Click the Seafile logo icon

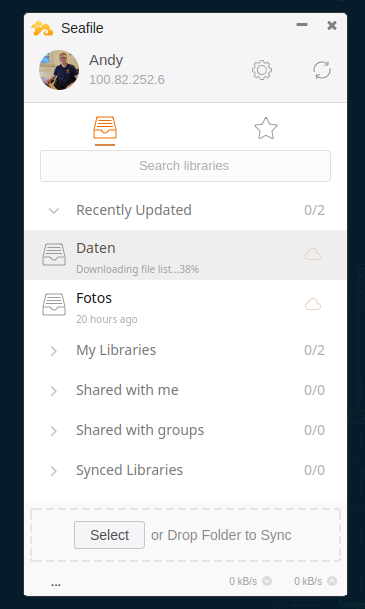42,28
